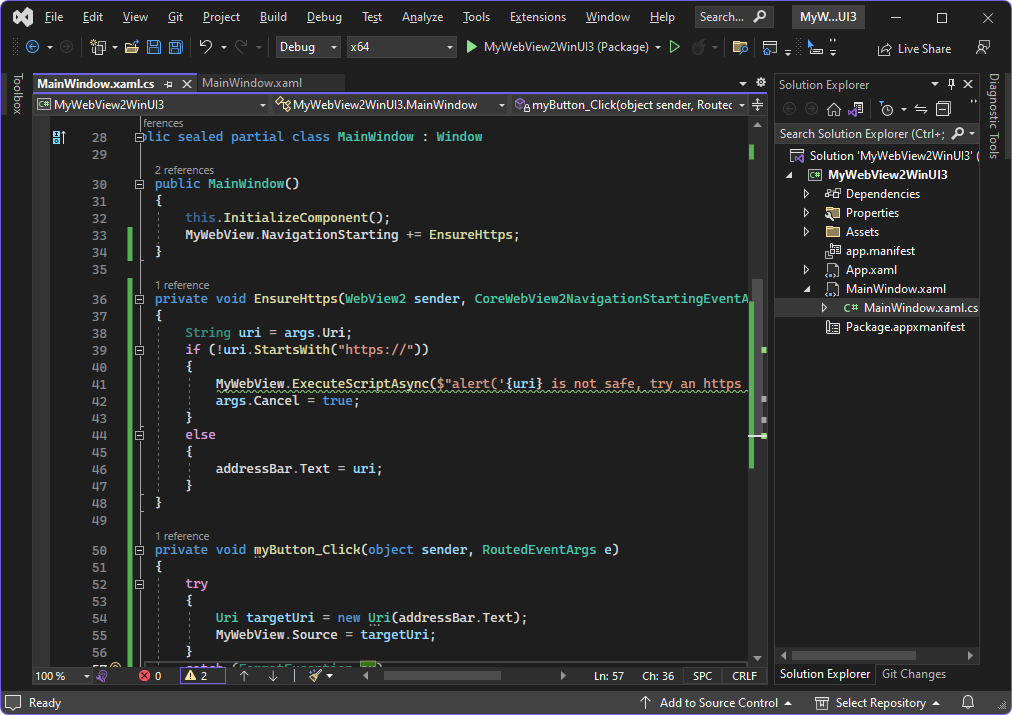1012x715 pixels.
Task: Expand the Dependencies node
Action: (806, 194)
